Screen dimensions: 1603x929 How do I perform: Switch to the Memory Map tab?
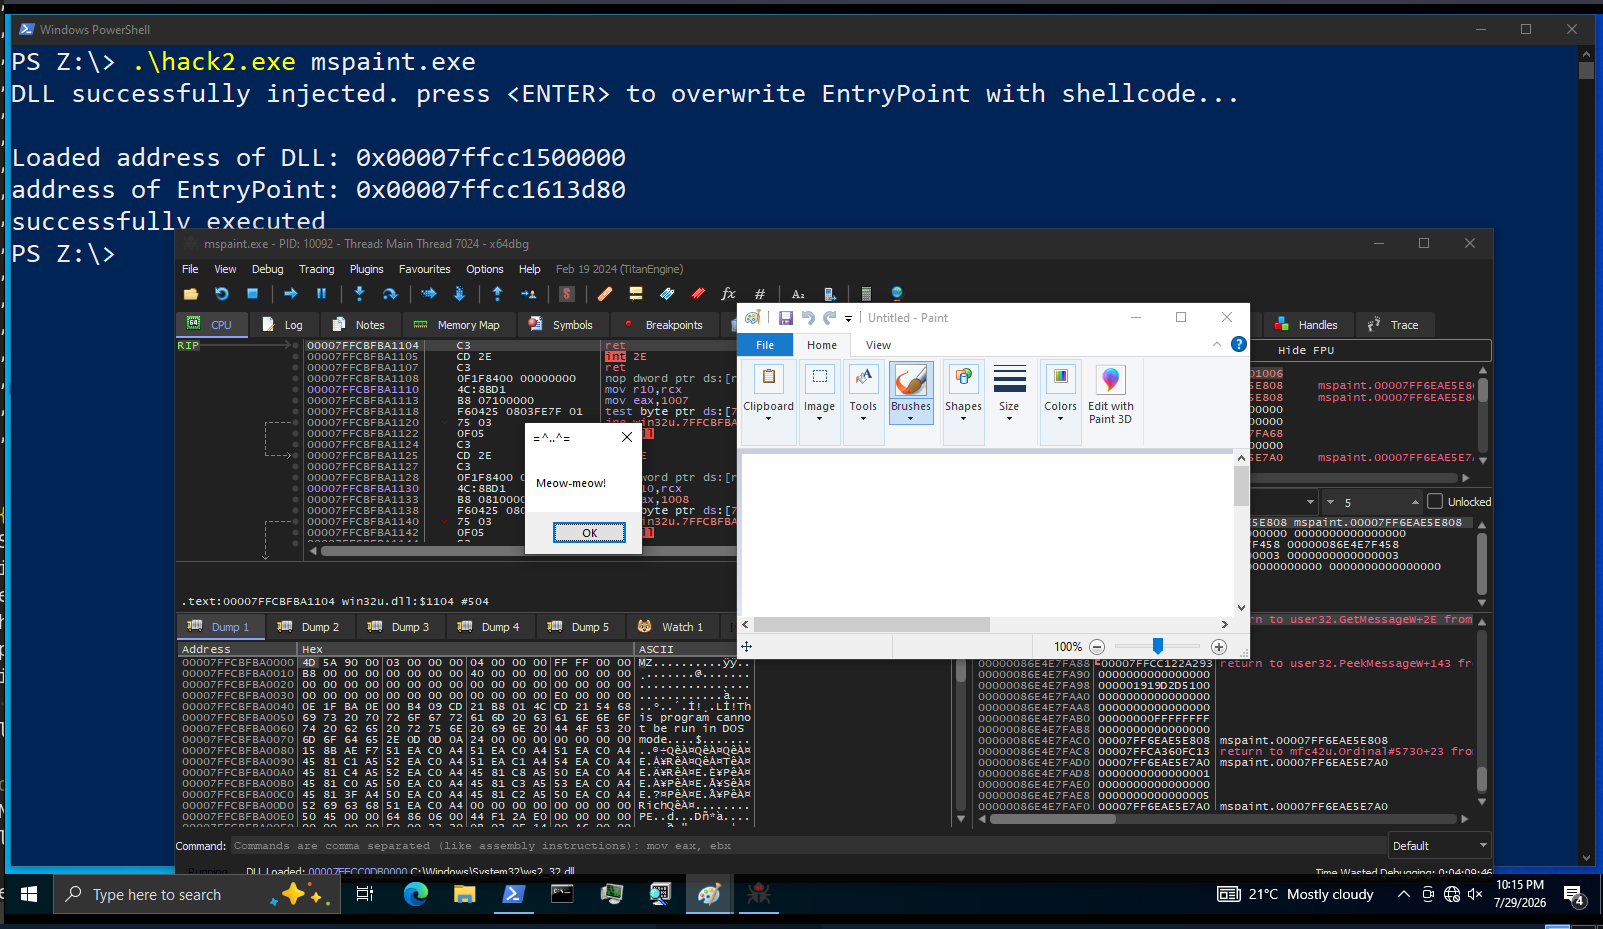[457, 325]
